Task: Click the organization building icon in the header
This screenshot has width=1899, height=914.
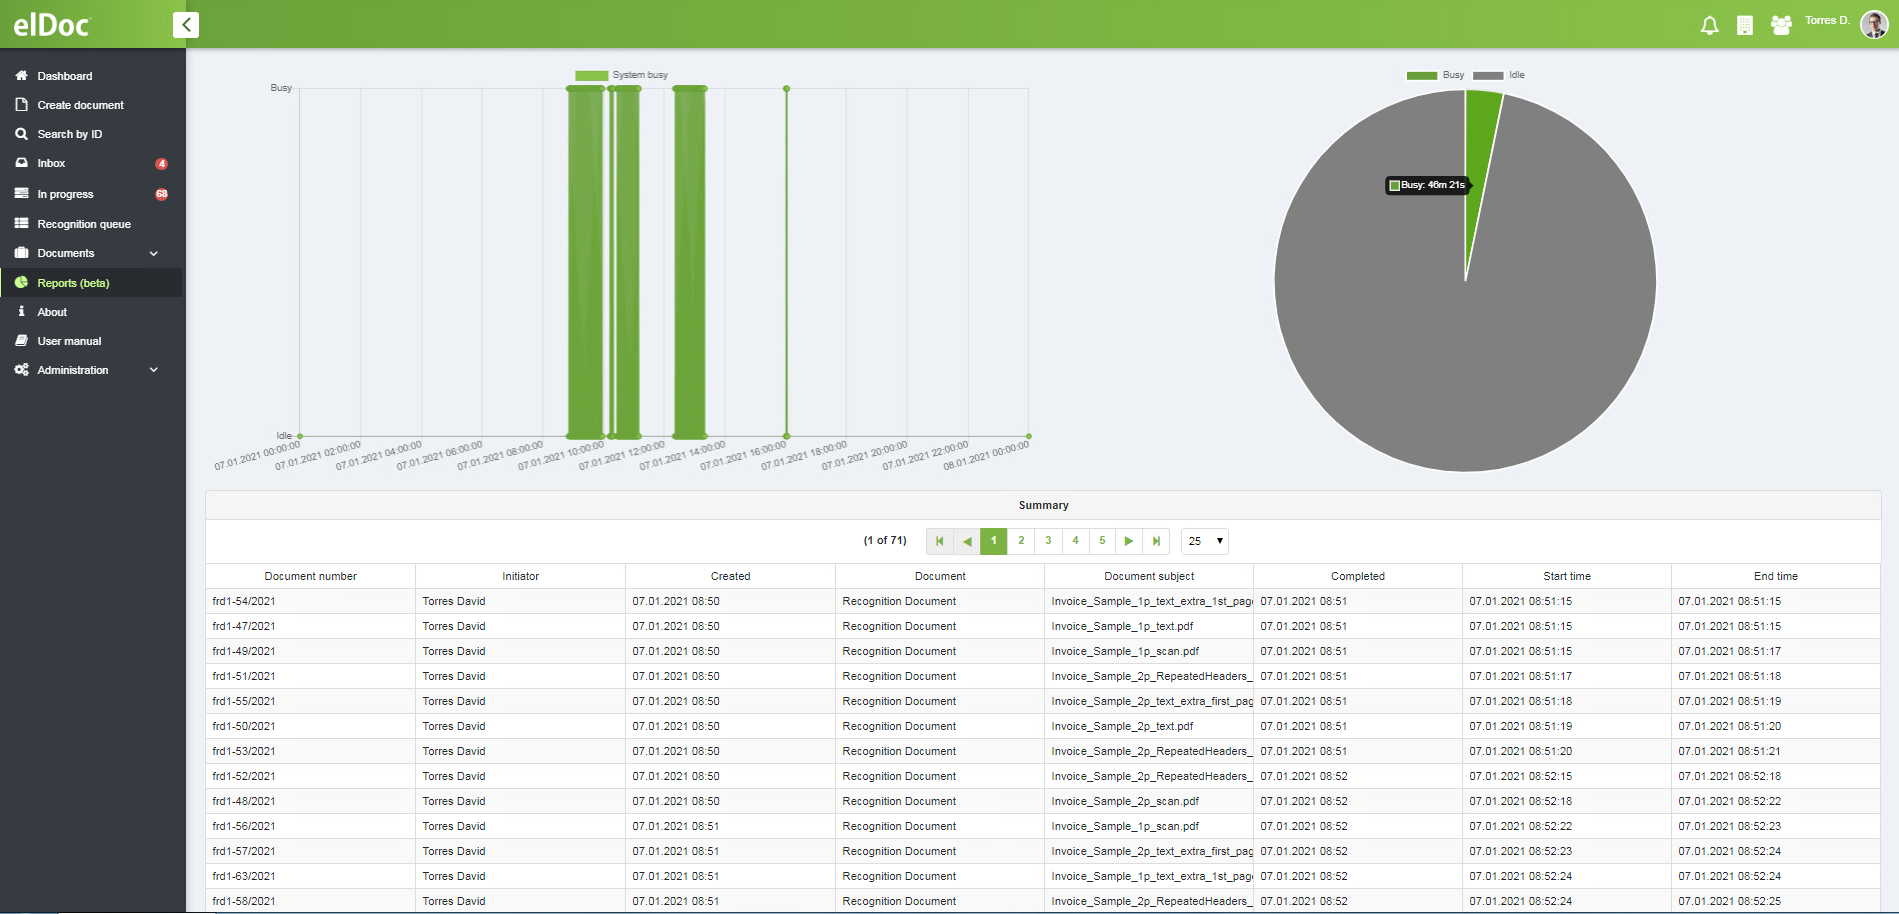Action: click(x=1745, y=24)
